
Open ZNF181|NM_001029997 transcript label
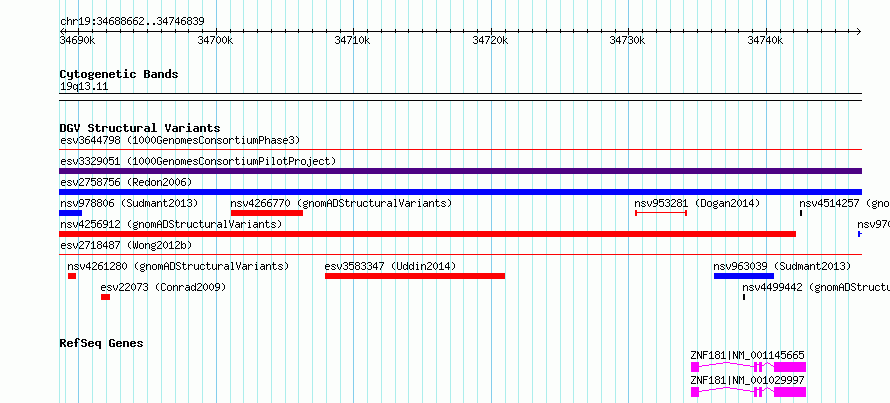click(748, 380)
